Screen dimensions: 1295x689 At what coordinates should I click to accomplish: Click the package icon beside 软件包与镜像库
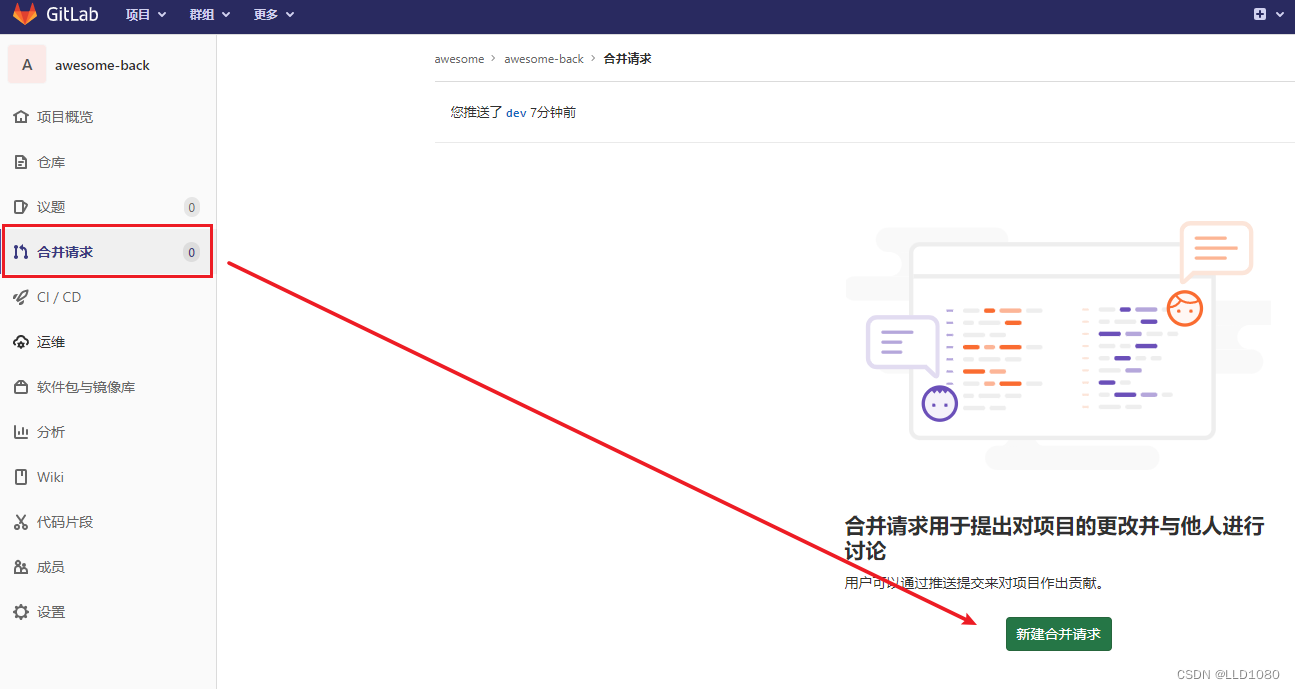point(21,387)
